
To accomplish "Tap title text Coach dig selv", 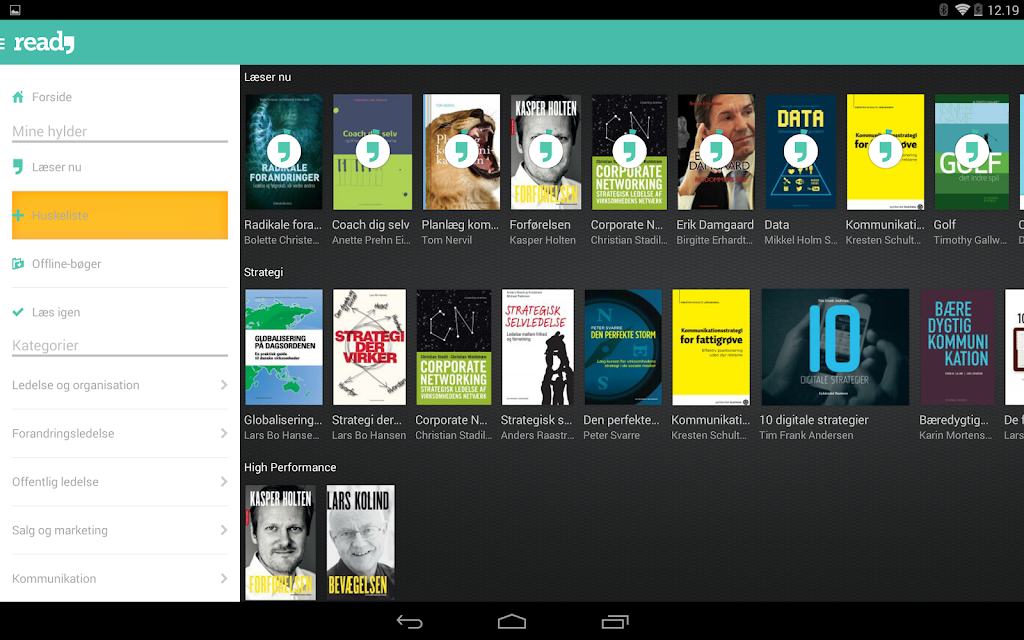I will pyautogui.click(x=370, y=225).
